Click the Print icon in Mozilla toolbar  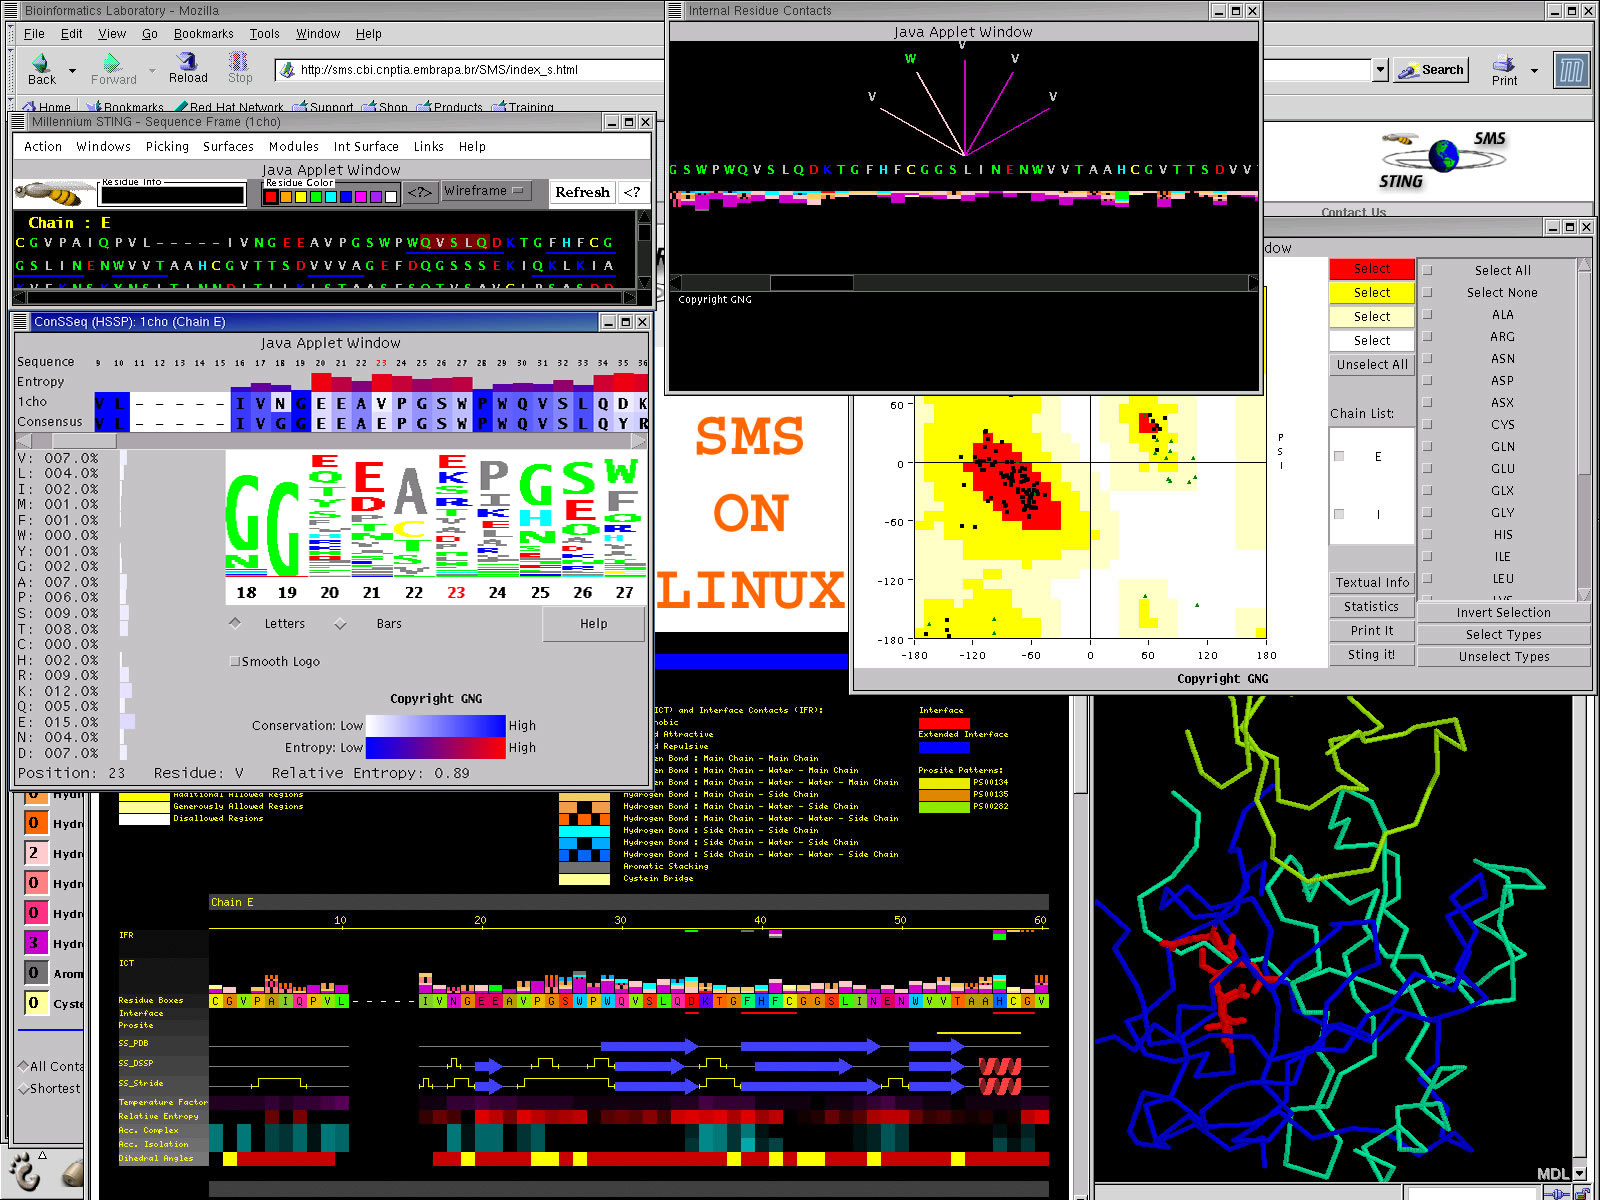[1503, 63]
